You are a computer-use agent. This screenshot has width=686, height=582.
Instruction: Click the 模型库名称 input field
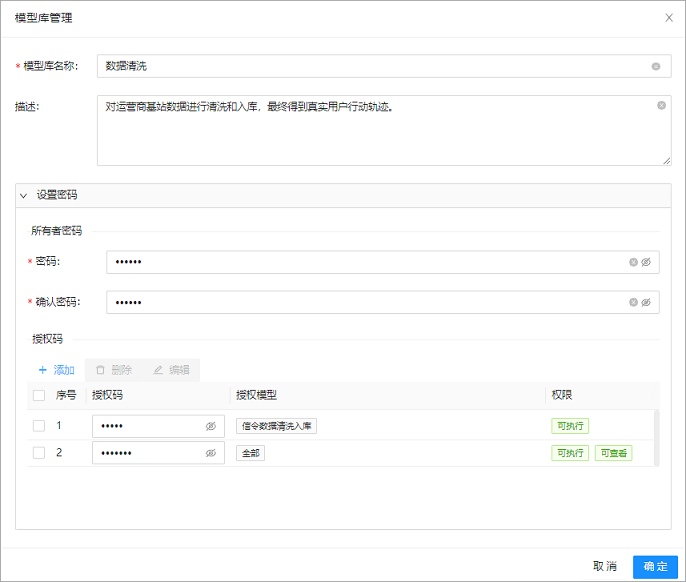(384, 66)
